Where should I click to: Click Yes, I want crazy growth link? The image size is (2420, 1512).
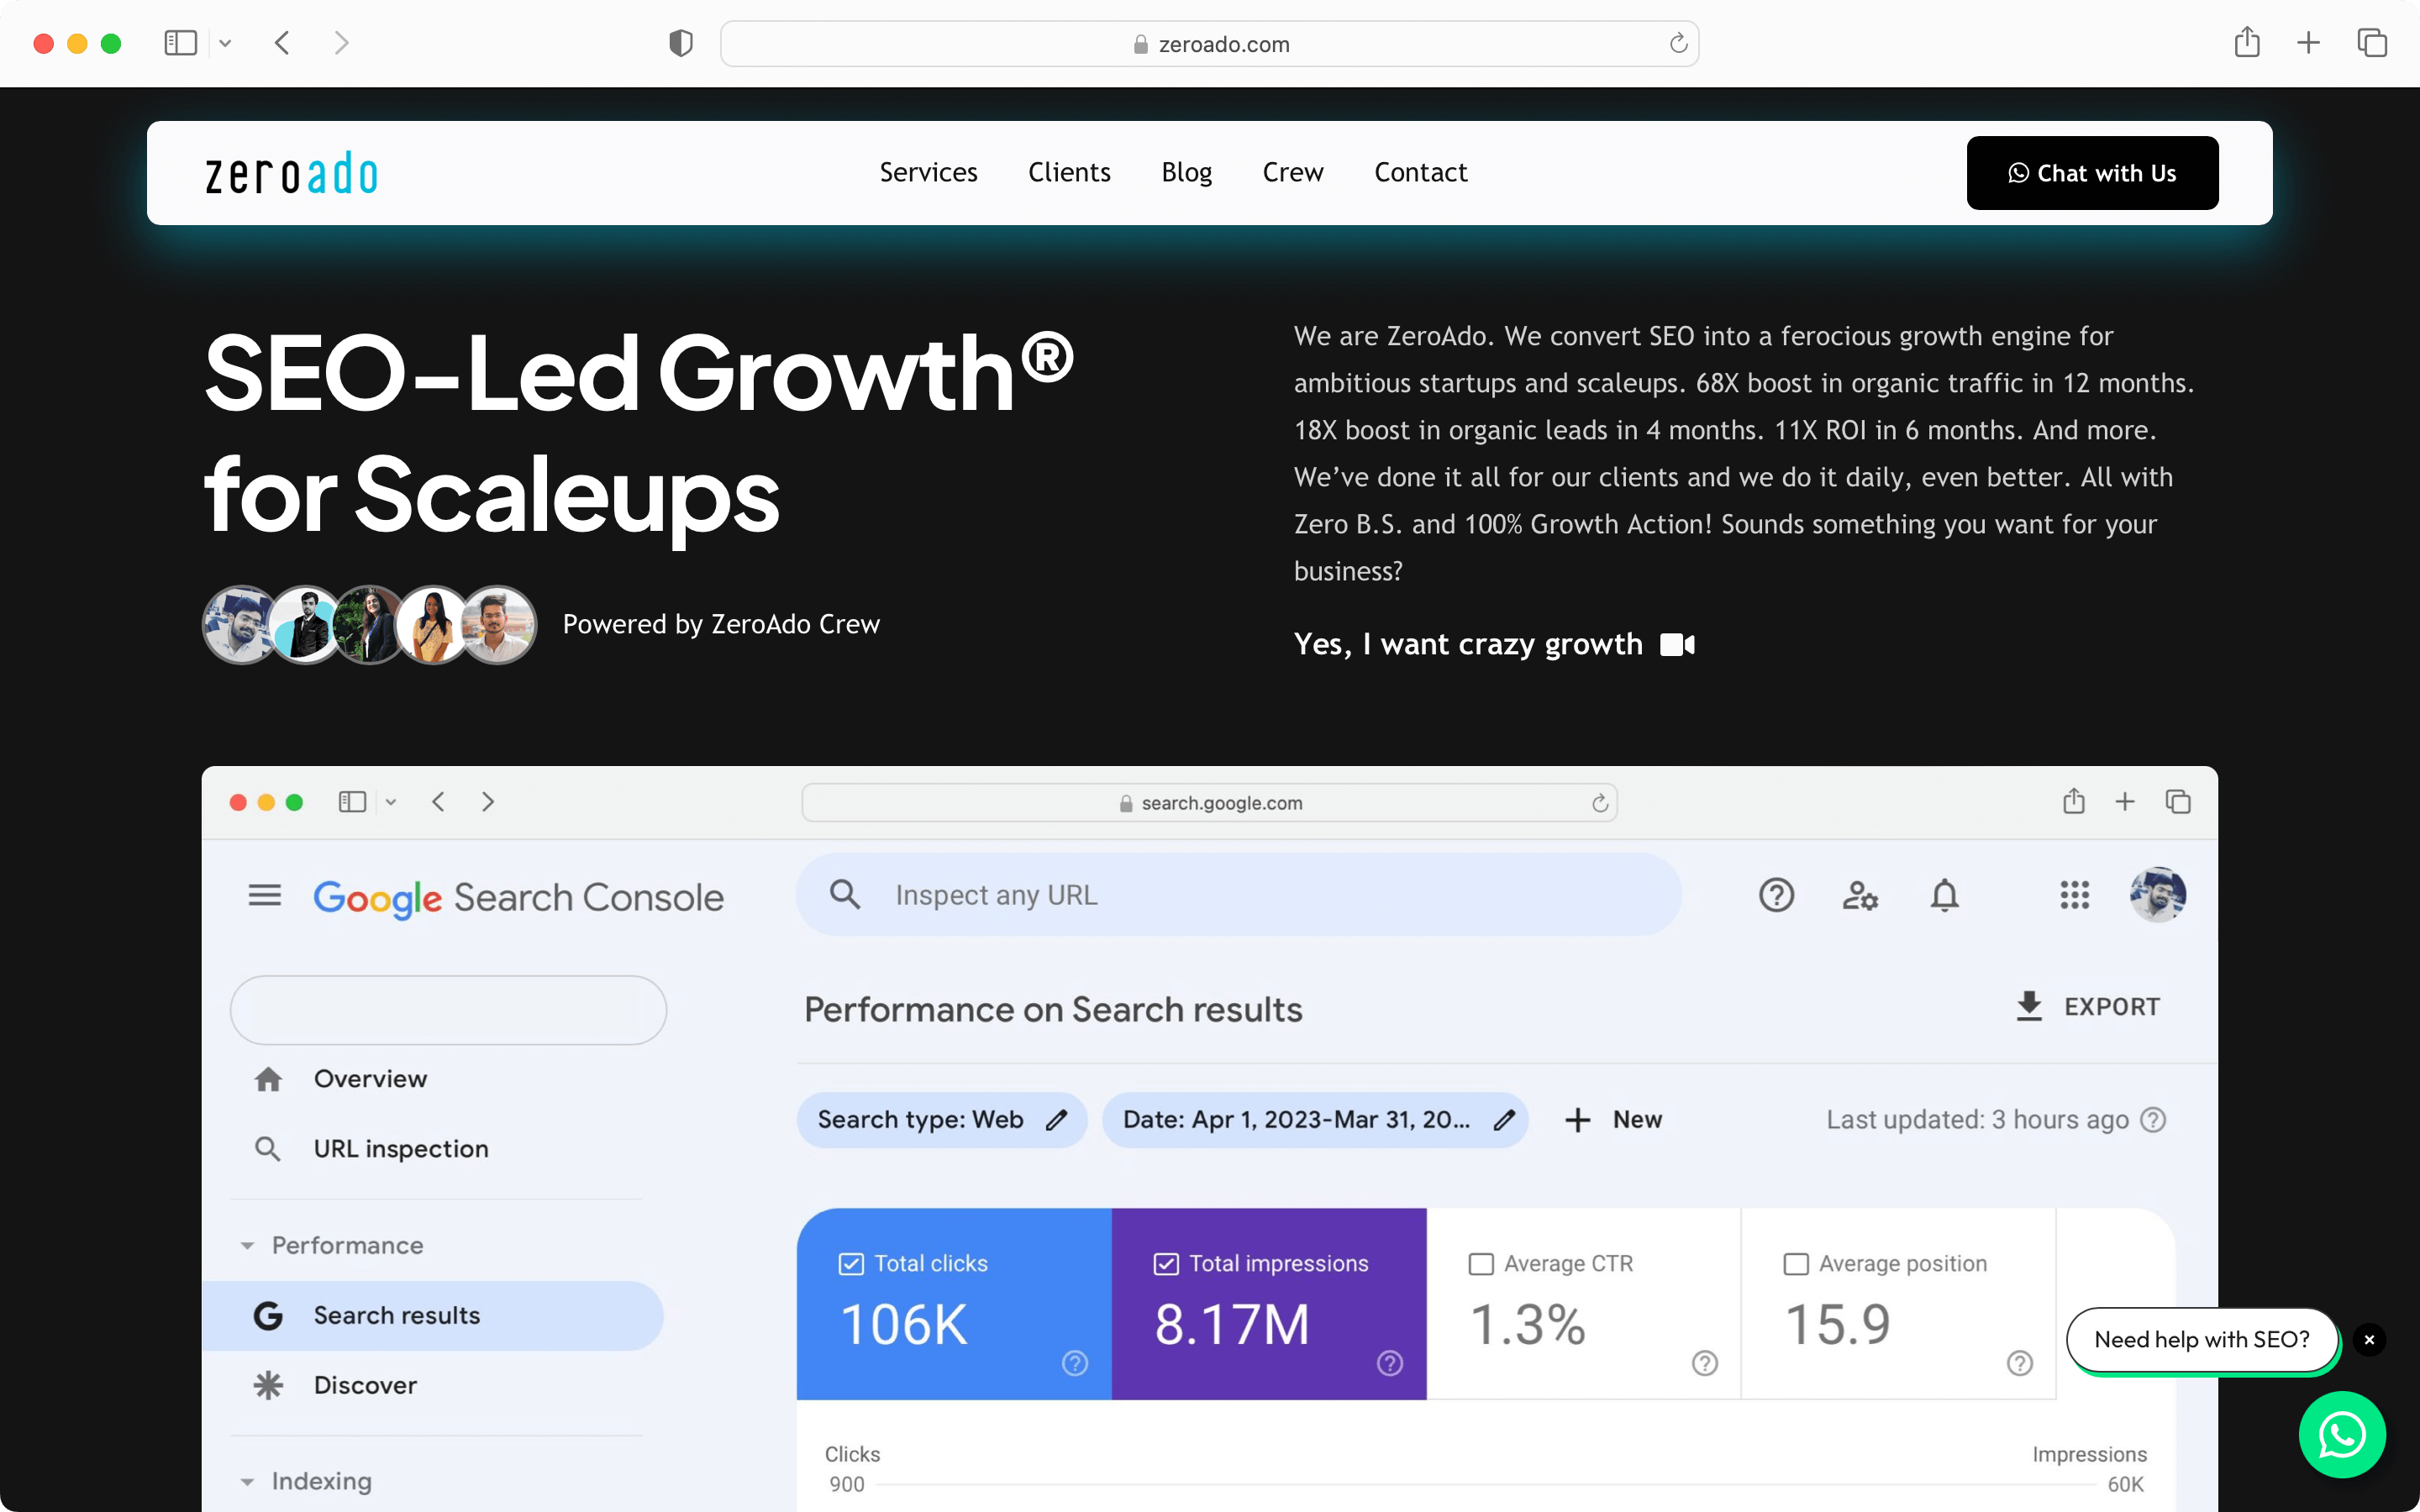pyautogui.click(x=1494, y=644)
